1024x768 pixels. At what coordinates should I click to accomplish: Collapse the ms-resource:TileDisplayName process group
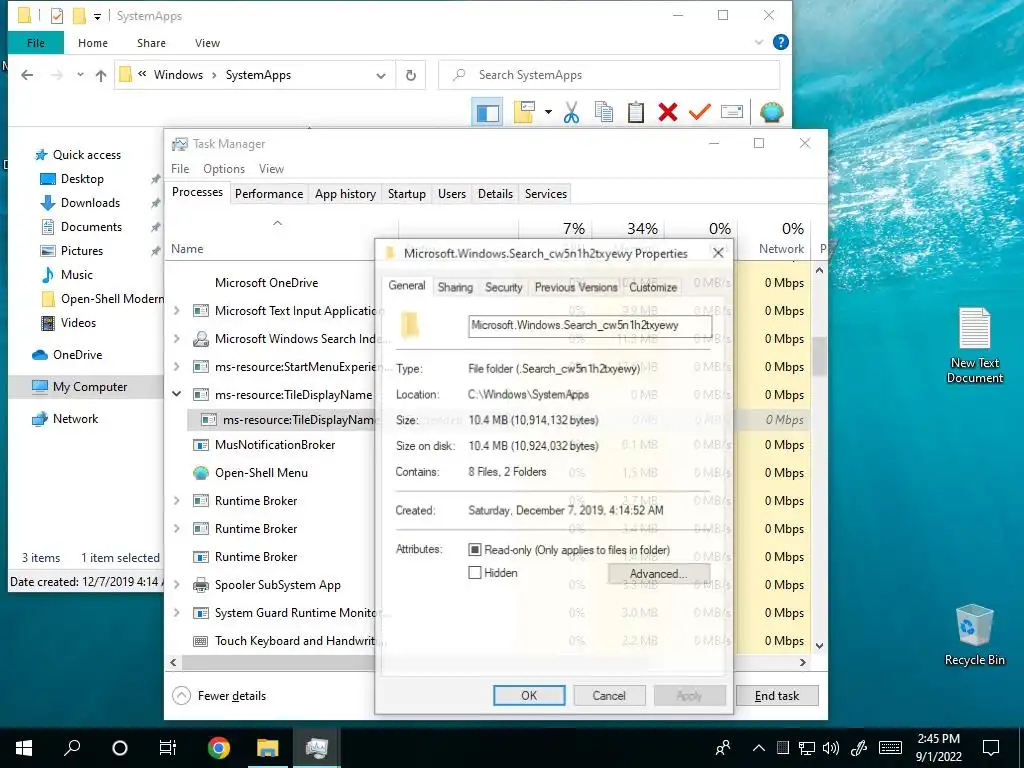point(176,394)
